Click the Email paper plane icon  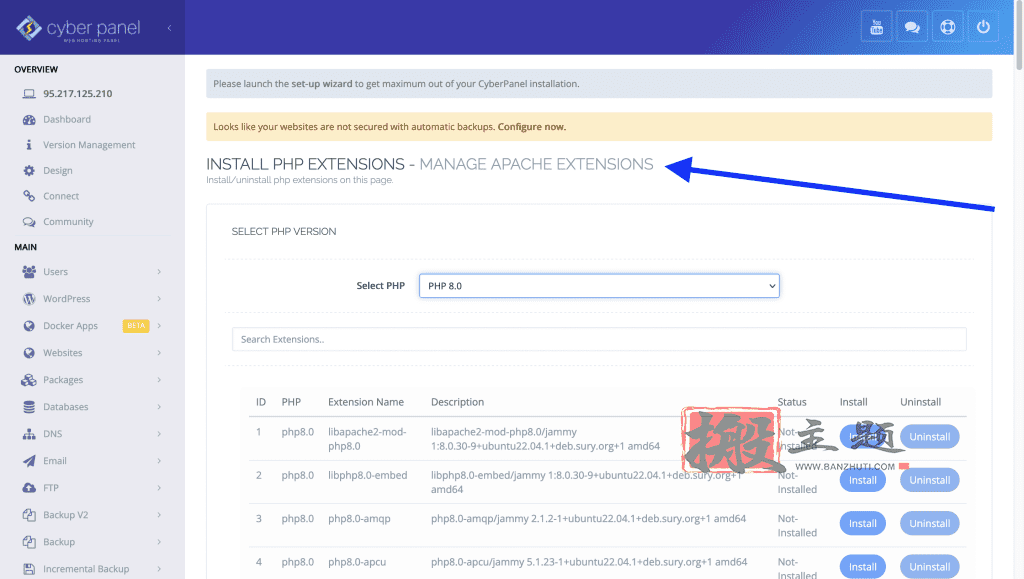[x=29, y=461]
